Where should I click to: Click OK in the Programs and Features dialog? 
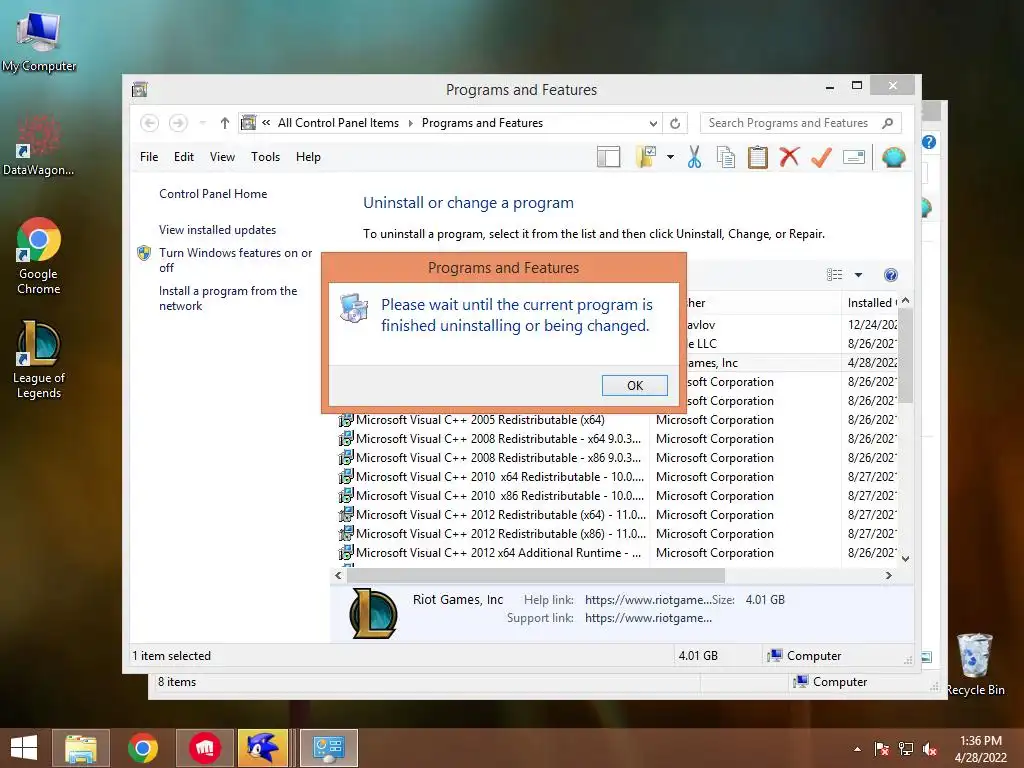[634, 385]
